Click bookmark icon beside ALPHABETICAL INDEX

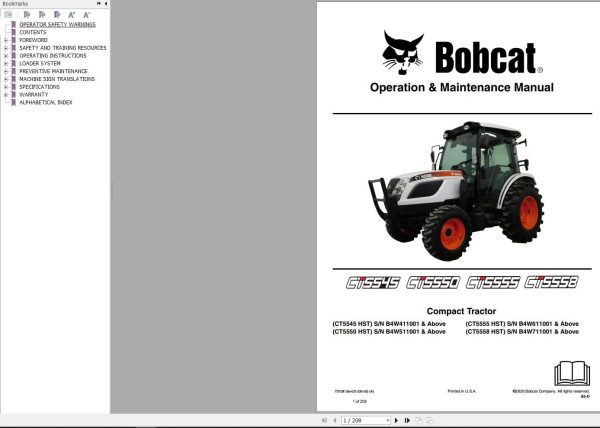[13, 103]
